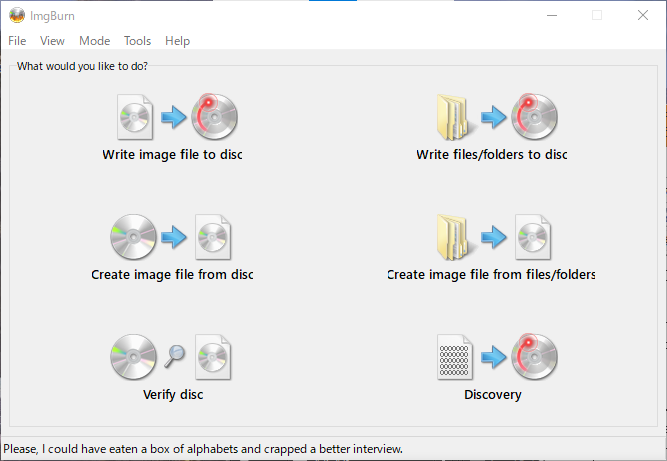Click the Create image file from disc label
The width and height of the screenshot is (667, 461).
tap(172, 275)
